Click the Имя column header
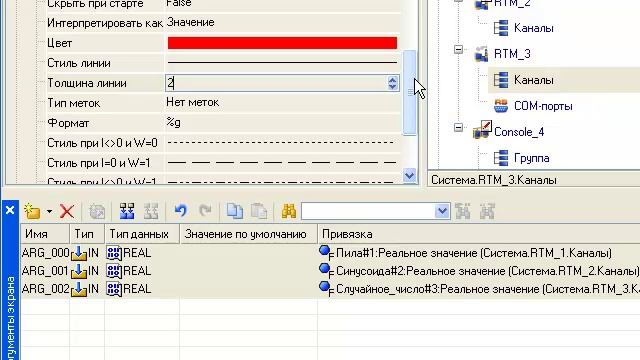The width and height of the screenshot is (640, 360). 45,234
